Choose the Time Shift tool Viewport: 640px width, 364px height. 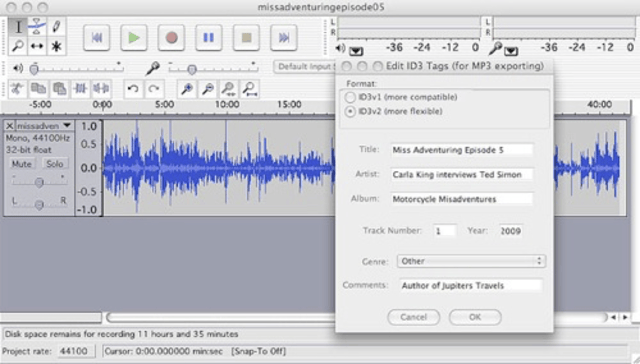37,46
